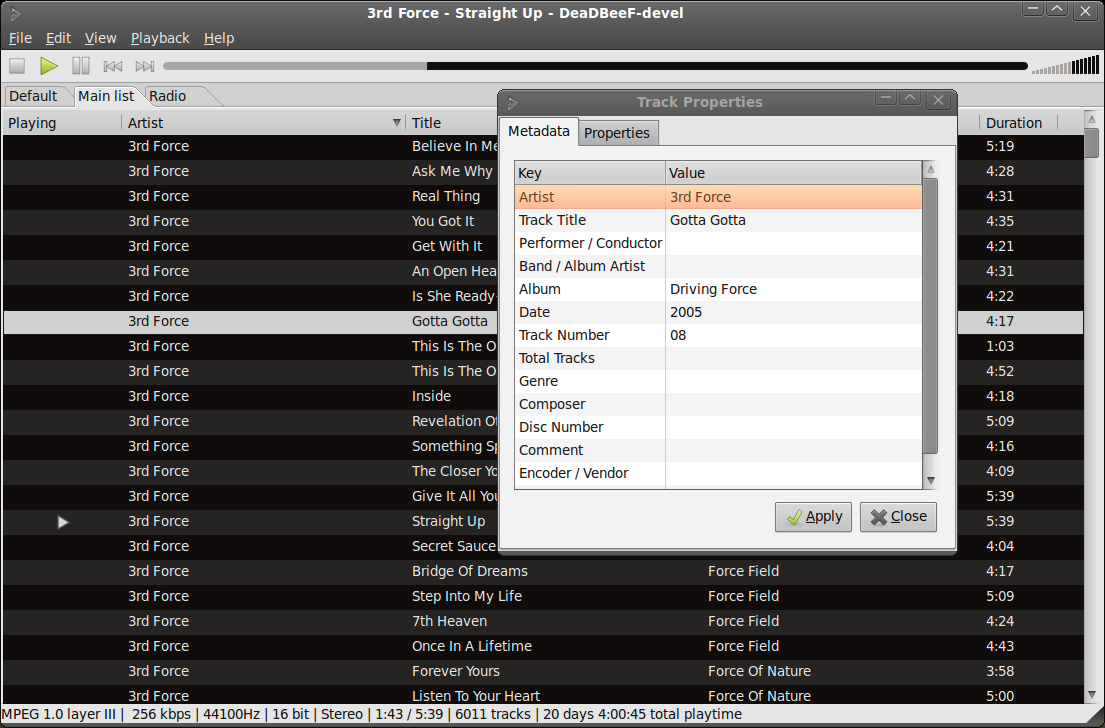This screenshot has width=1105, height=728.
Task: Click the green Play button
Action: tap(49, 66)
